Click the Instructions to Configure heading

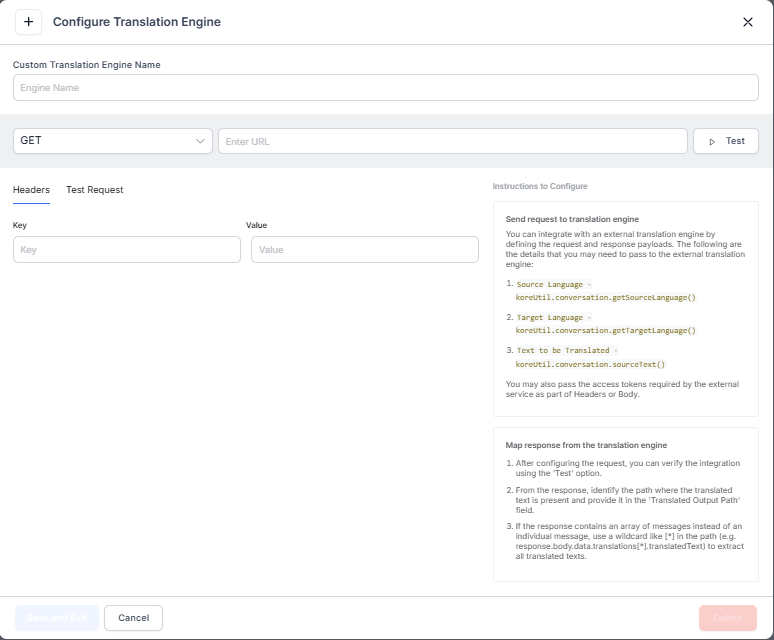pos(540,186)
